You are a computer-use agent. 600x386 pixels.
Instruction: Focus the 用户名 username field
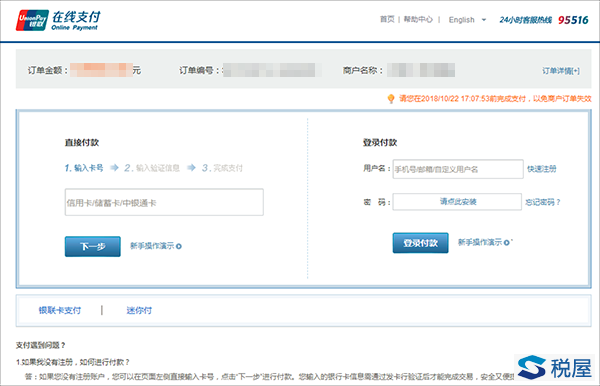click(x=458, y=169)
